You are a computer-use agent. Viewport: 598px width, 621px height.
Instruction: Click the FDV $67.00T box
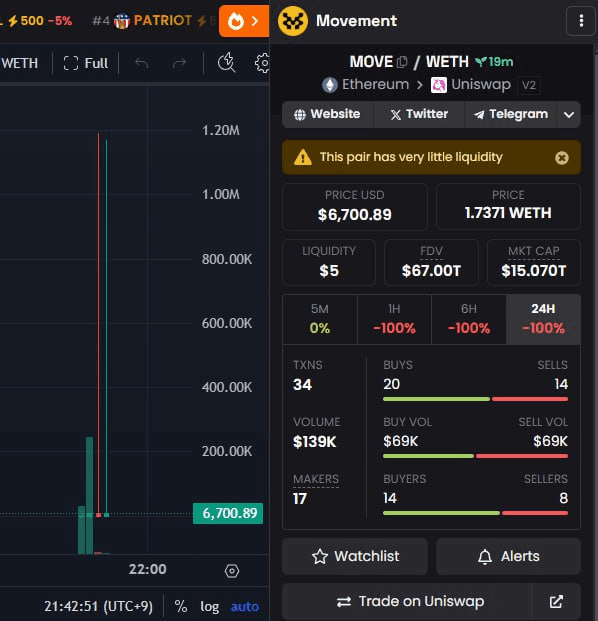click(431, 262)
